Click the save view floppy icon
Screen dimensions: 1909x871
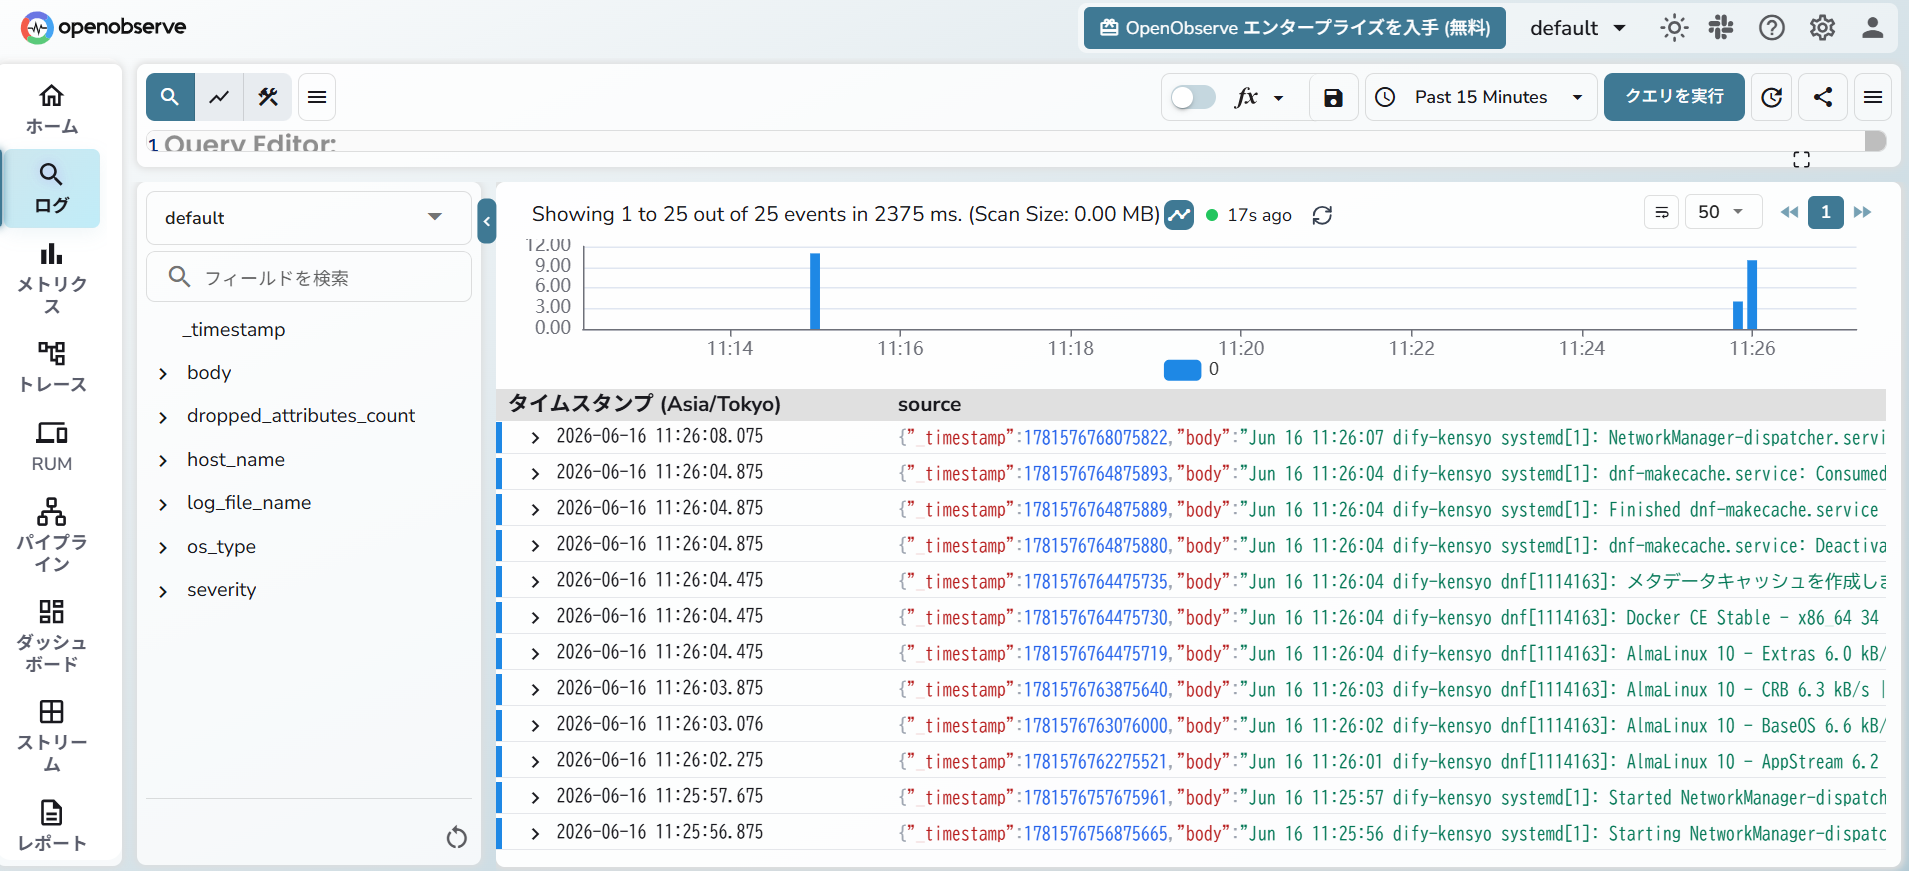pos(1333,97)
